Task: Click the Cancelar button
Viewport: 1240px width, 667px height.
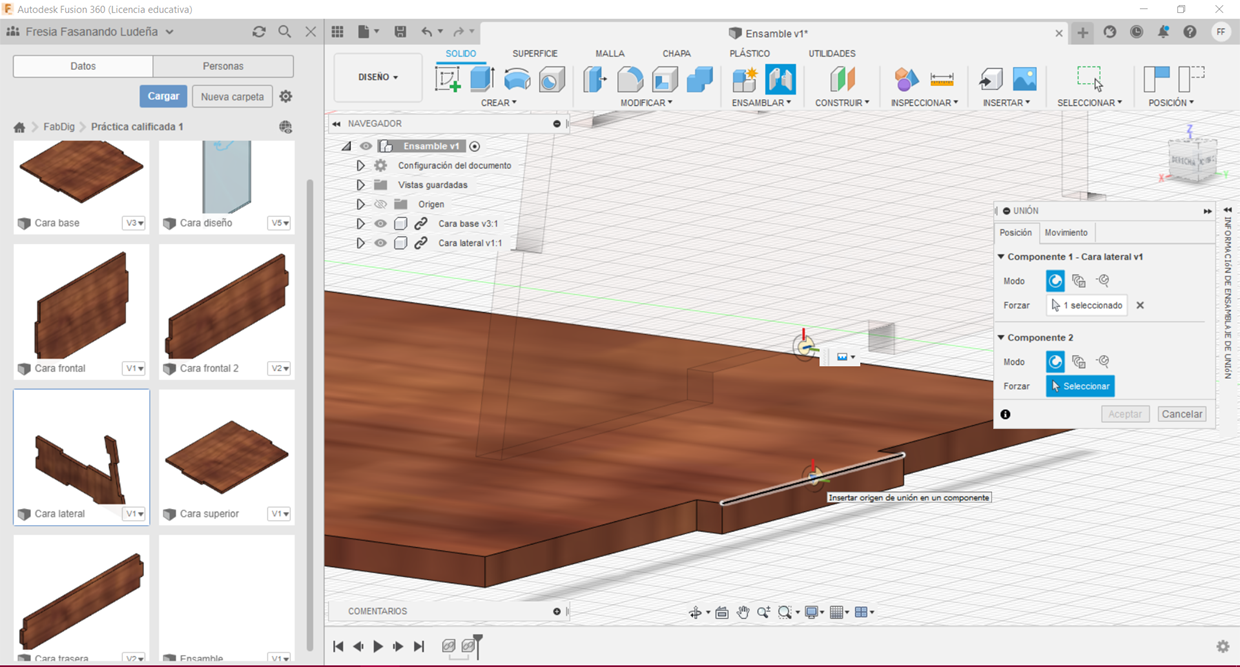Action: [x=1181, y=414]
